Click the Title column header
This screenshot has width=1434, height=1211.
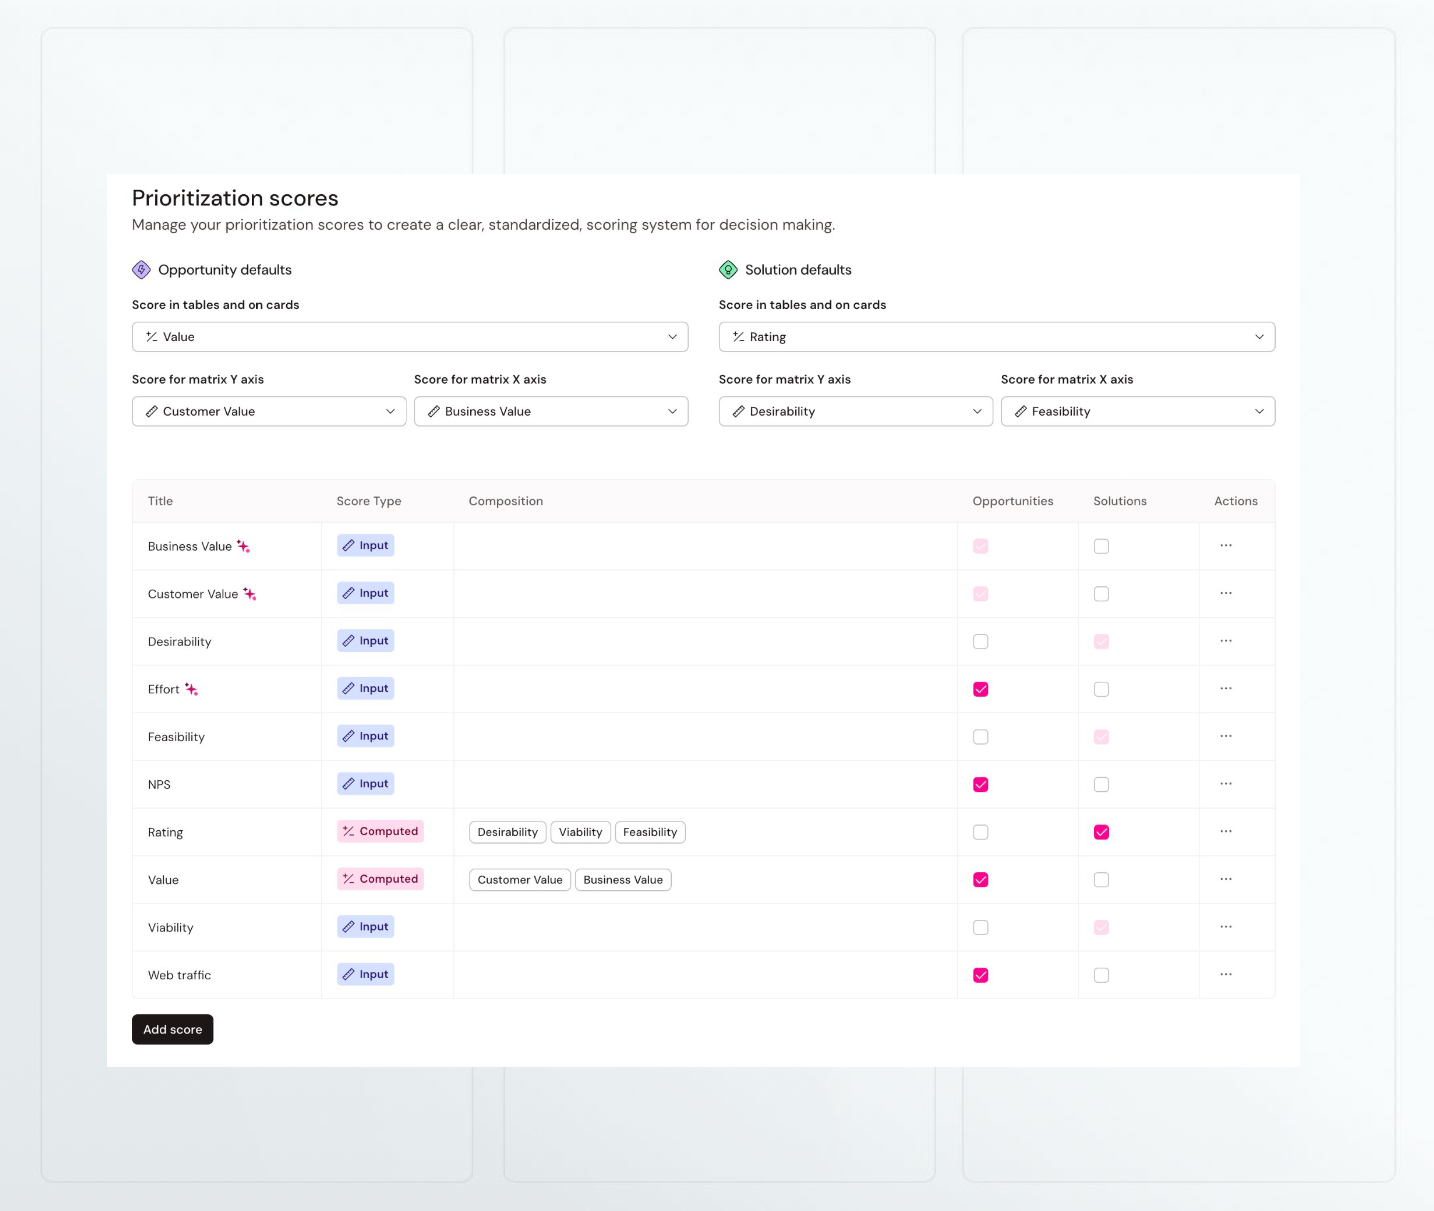pos(160,501)
